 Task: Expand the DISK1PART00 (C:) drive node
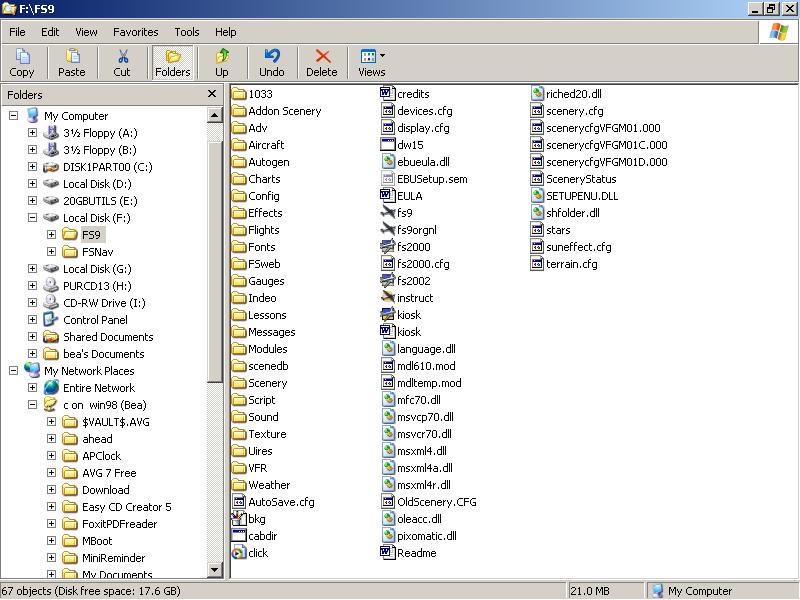coord(32,167)
